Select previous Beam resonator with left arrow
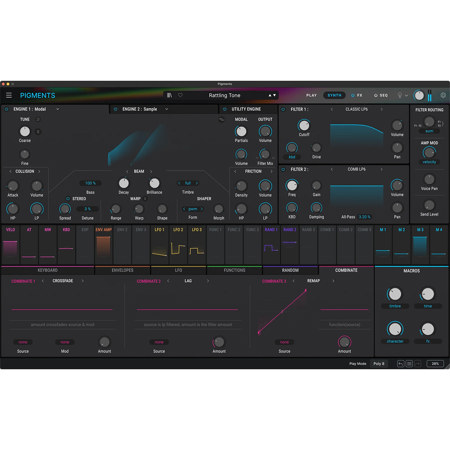The width and height of the screenshot is (450, 450). [x=127, y=171]
